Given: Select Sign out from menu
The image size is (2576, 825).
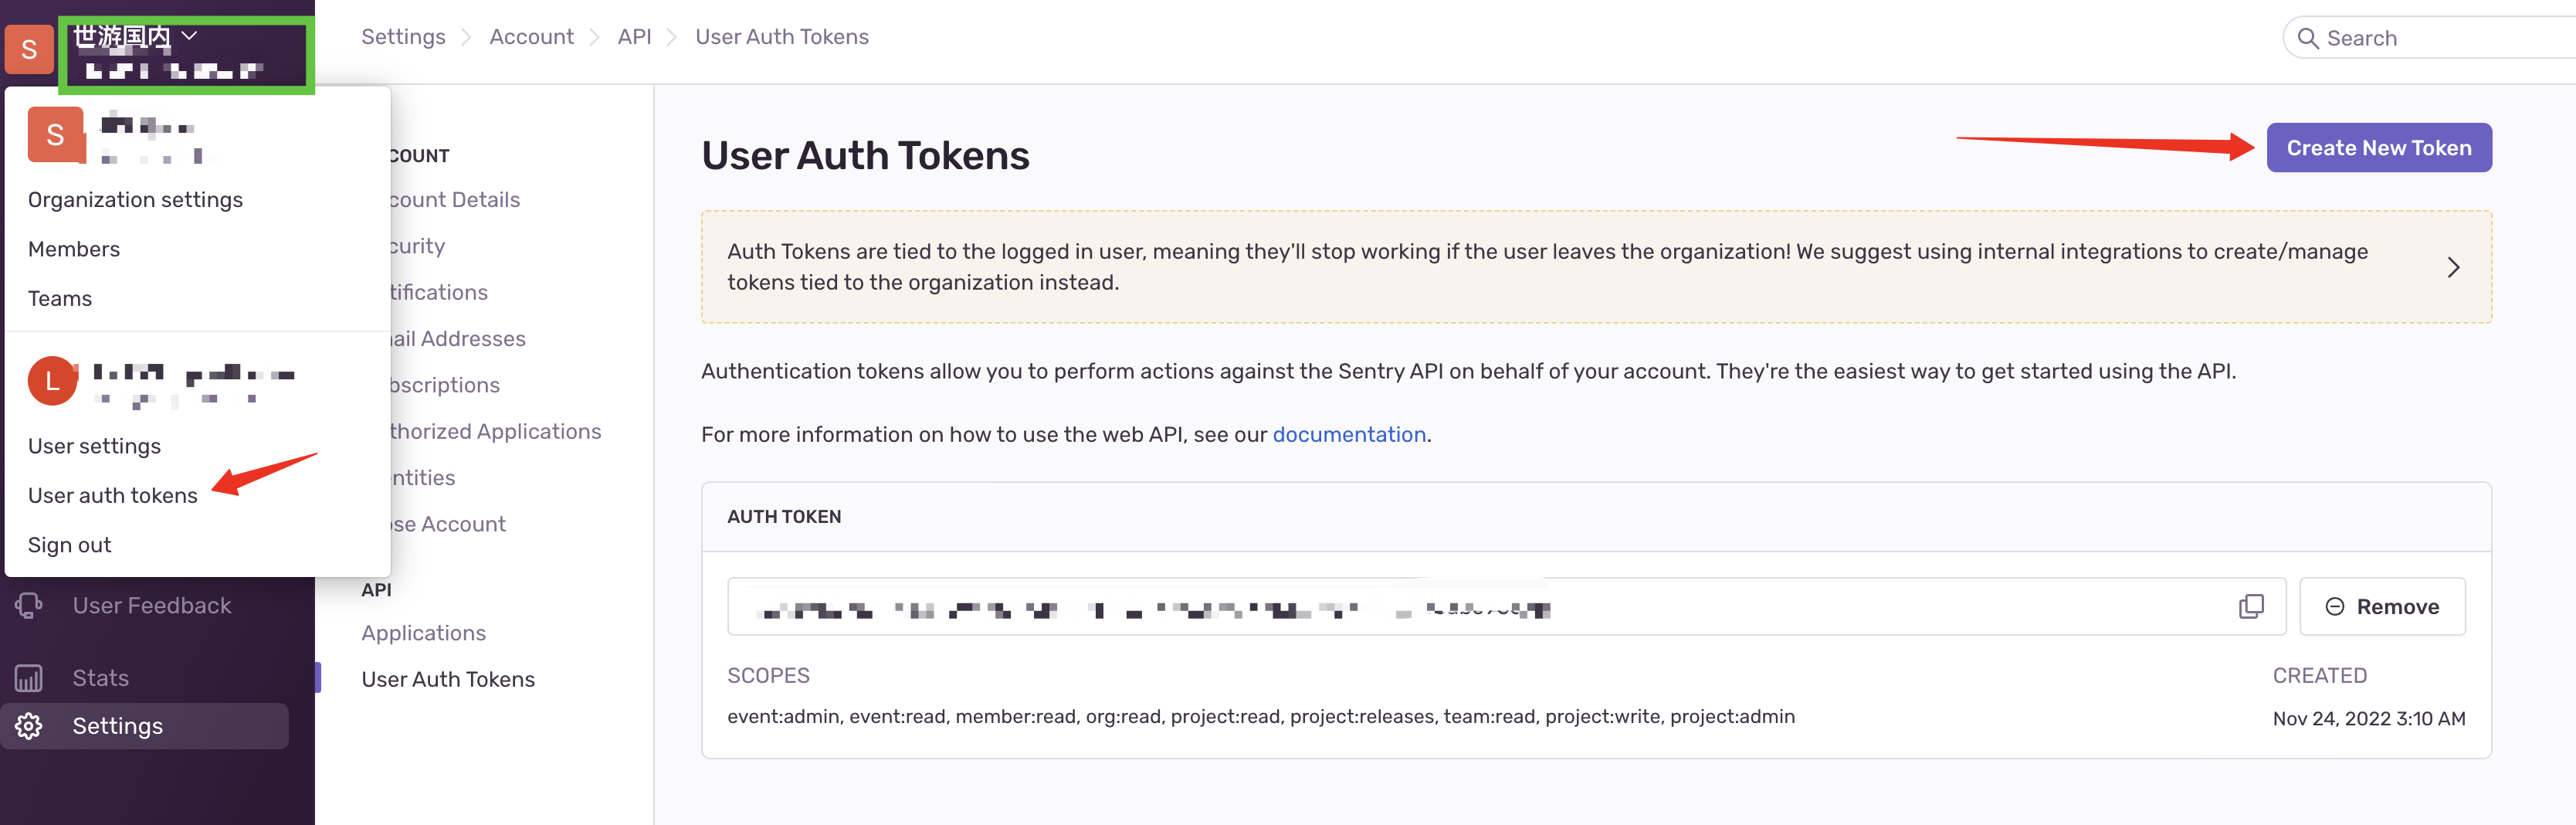Looking at the screenshot, I should pyautogui.click(x=69, y=545).
